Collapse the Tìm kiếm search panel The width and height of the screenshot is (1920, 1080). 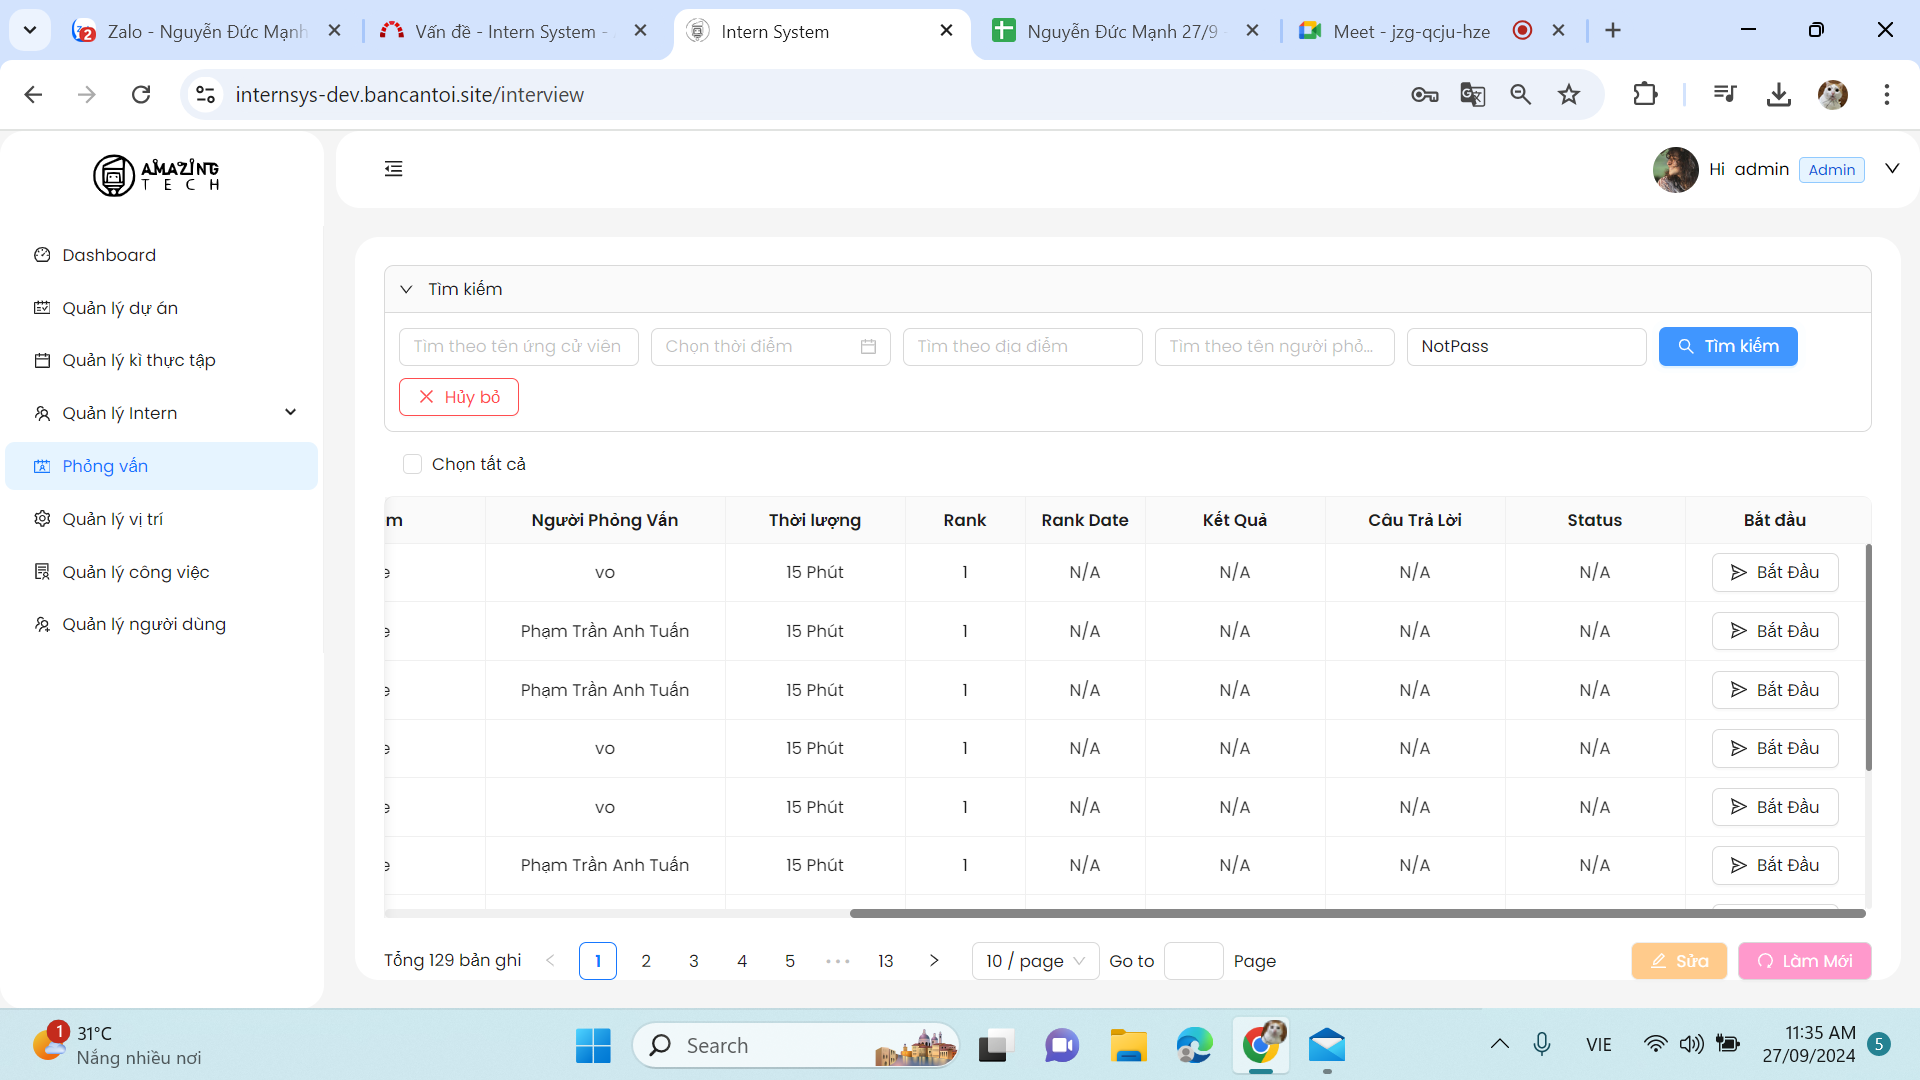(406, 289)
